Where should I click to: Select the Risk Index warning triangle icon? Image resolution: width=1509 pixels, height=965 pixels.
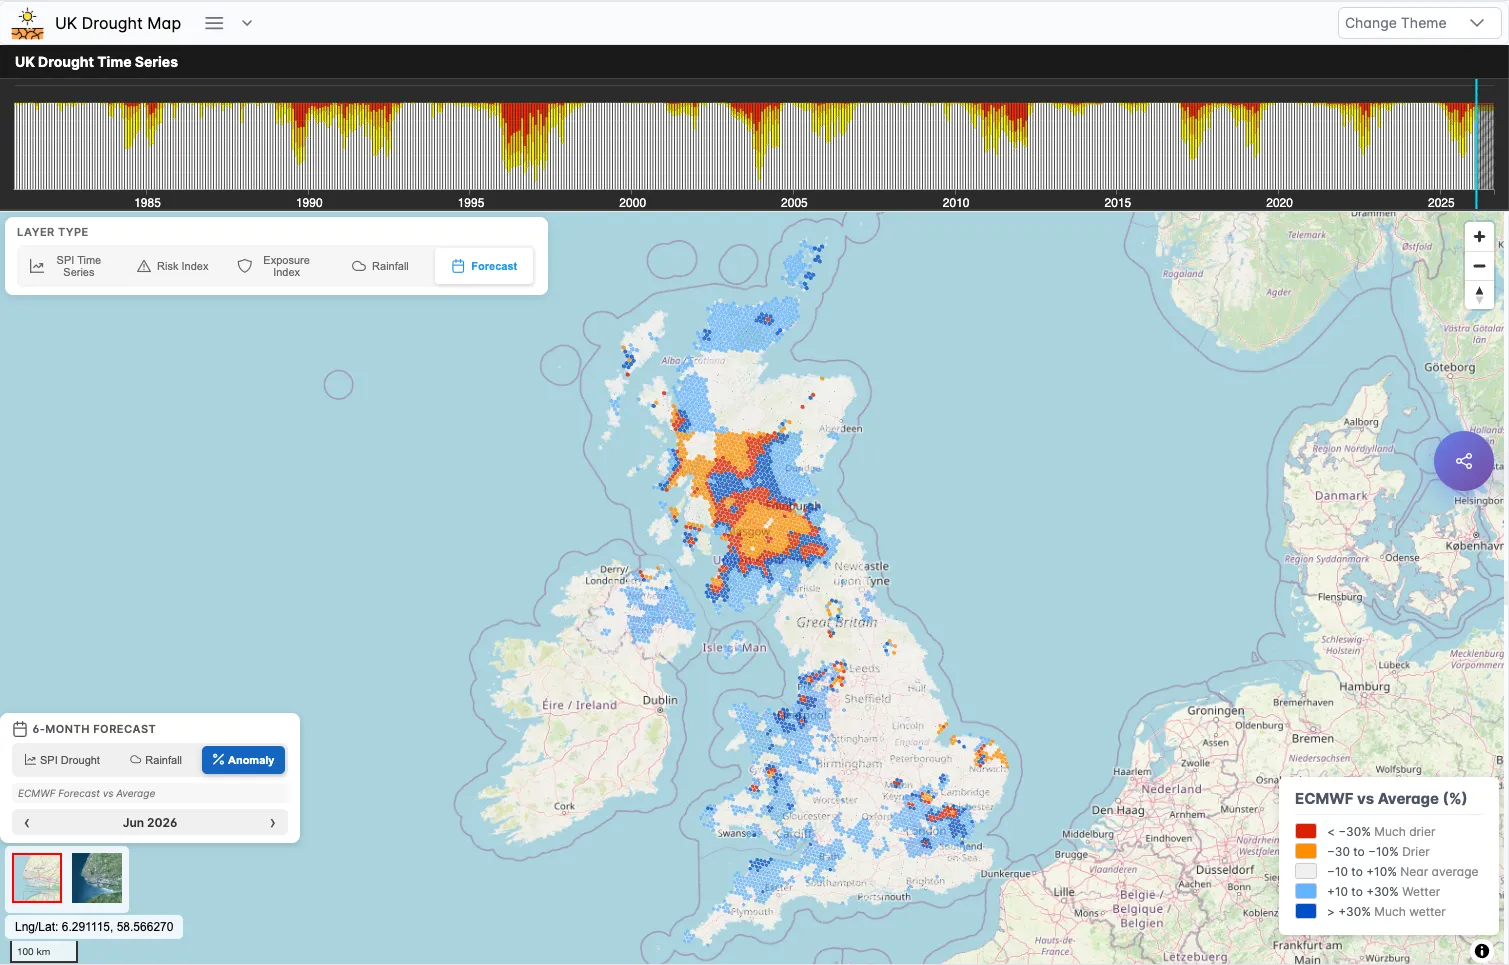pos(143,265)
